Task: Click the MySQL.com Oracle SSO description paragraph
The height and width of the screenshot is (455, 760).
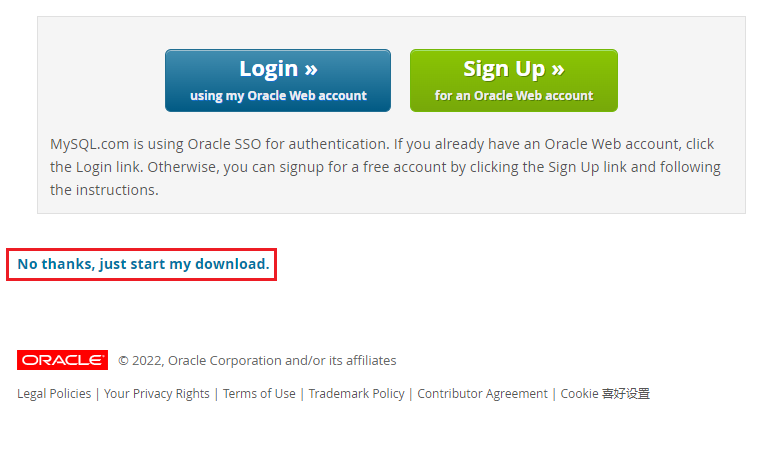Action: click(x=385, y=167)
